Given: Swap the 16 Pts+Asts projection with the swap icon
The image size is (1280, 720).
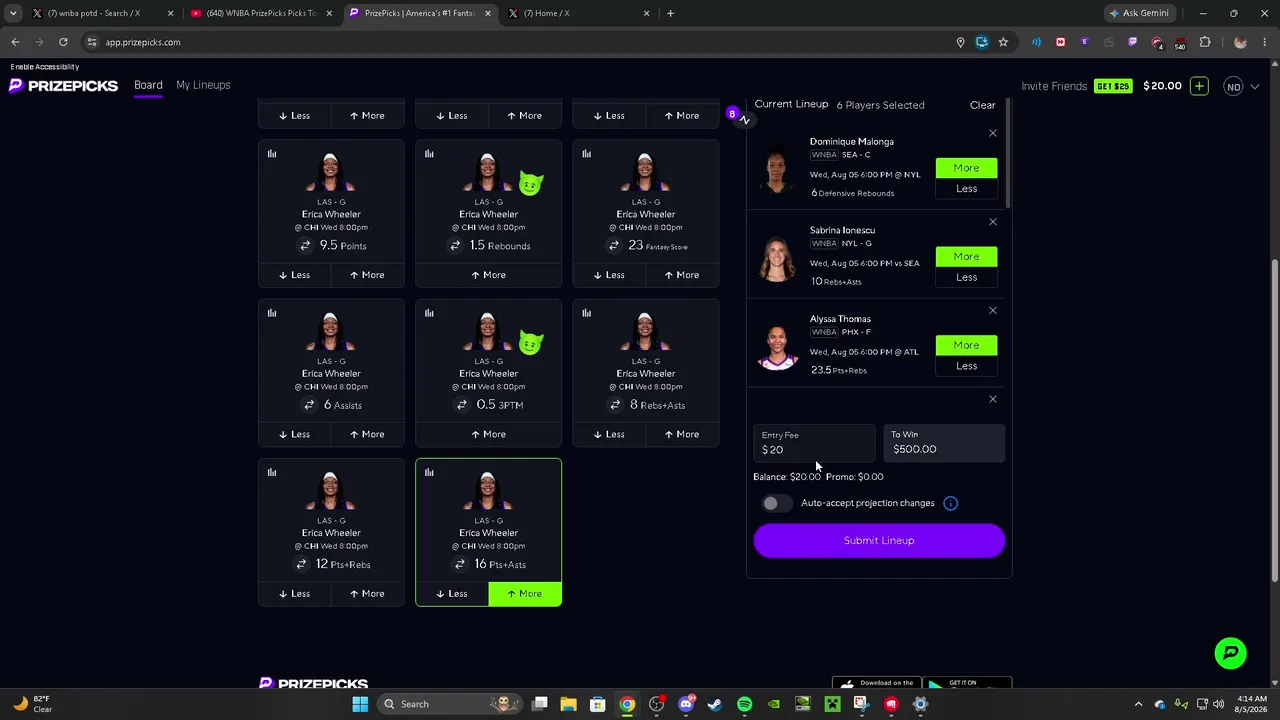Looking at the screenshot, I should coord(459,564).
